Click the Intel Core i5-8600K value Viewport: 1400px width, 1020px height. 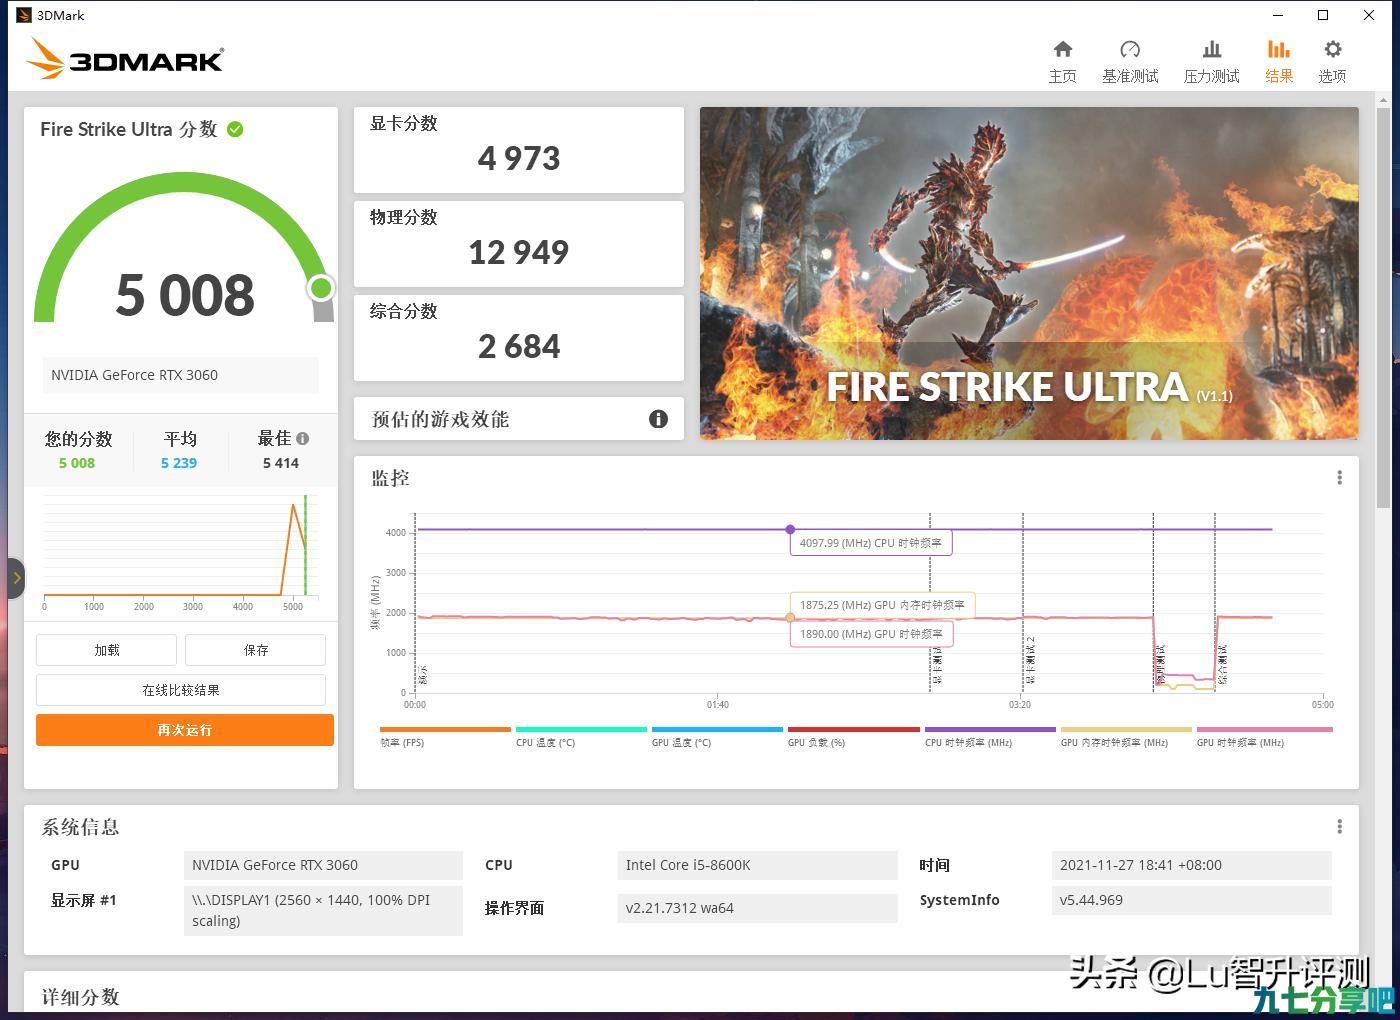click(758, 865)
